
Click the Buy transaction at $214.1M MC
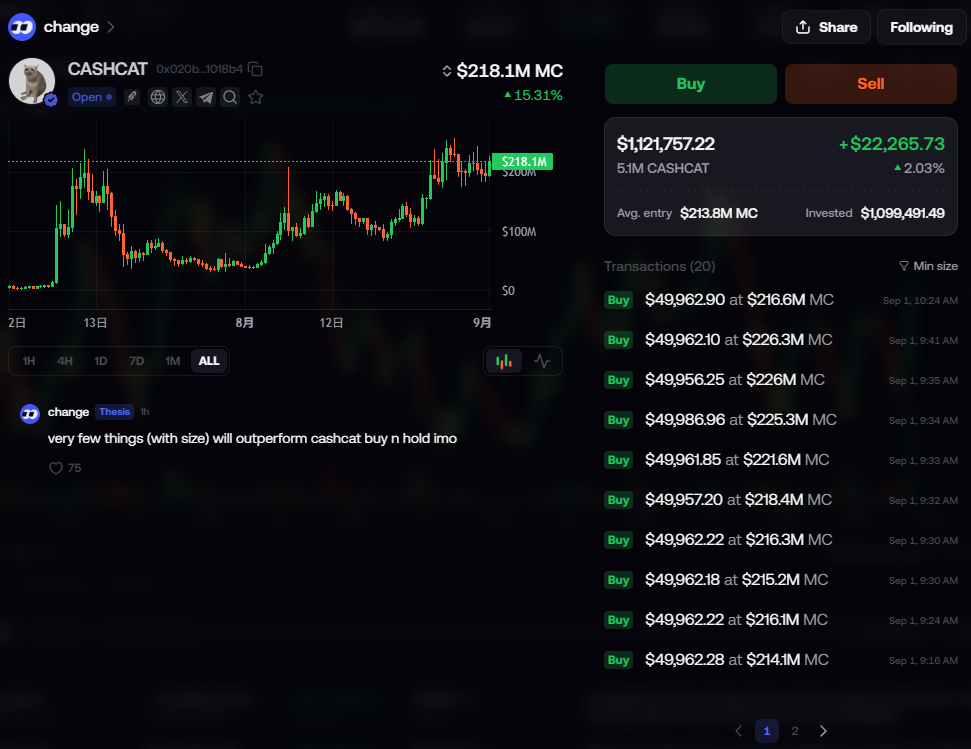pos(781,660)
